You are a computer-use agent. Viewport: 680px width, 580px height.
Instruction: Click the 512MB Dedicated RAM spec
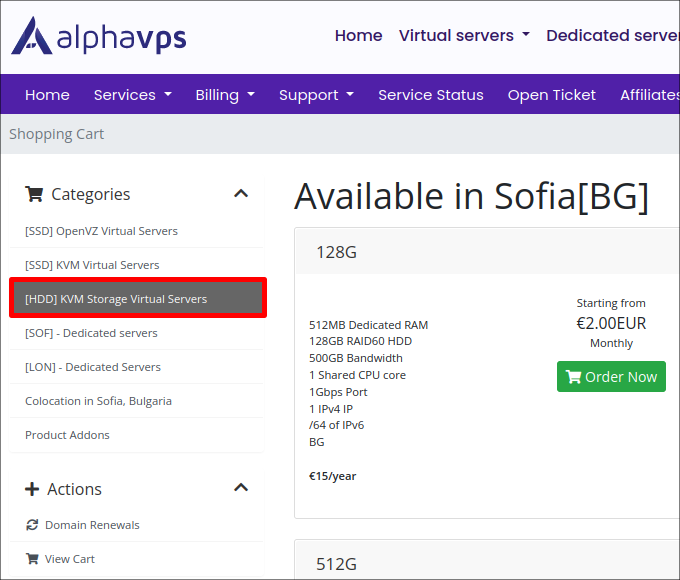coord(368,325)
